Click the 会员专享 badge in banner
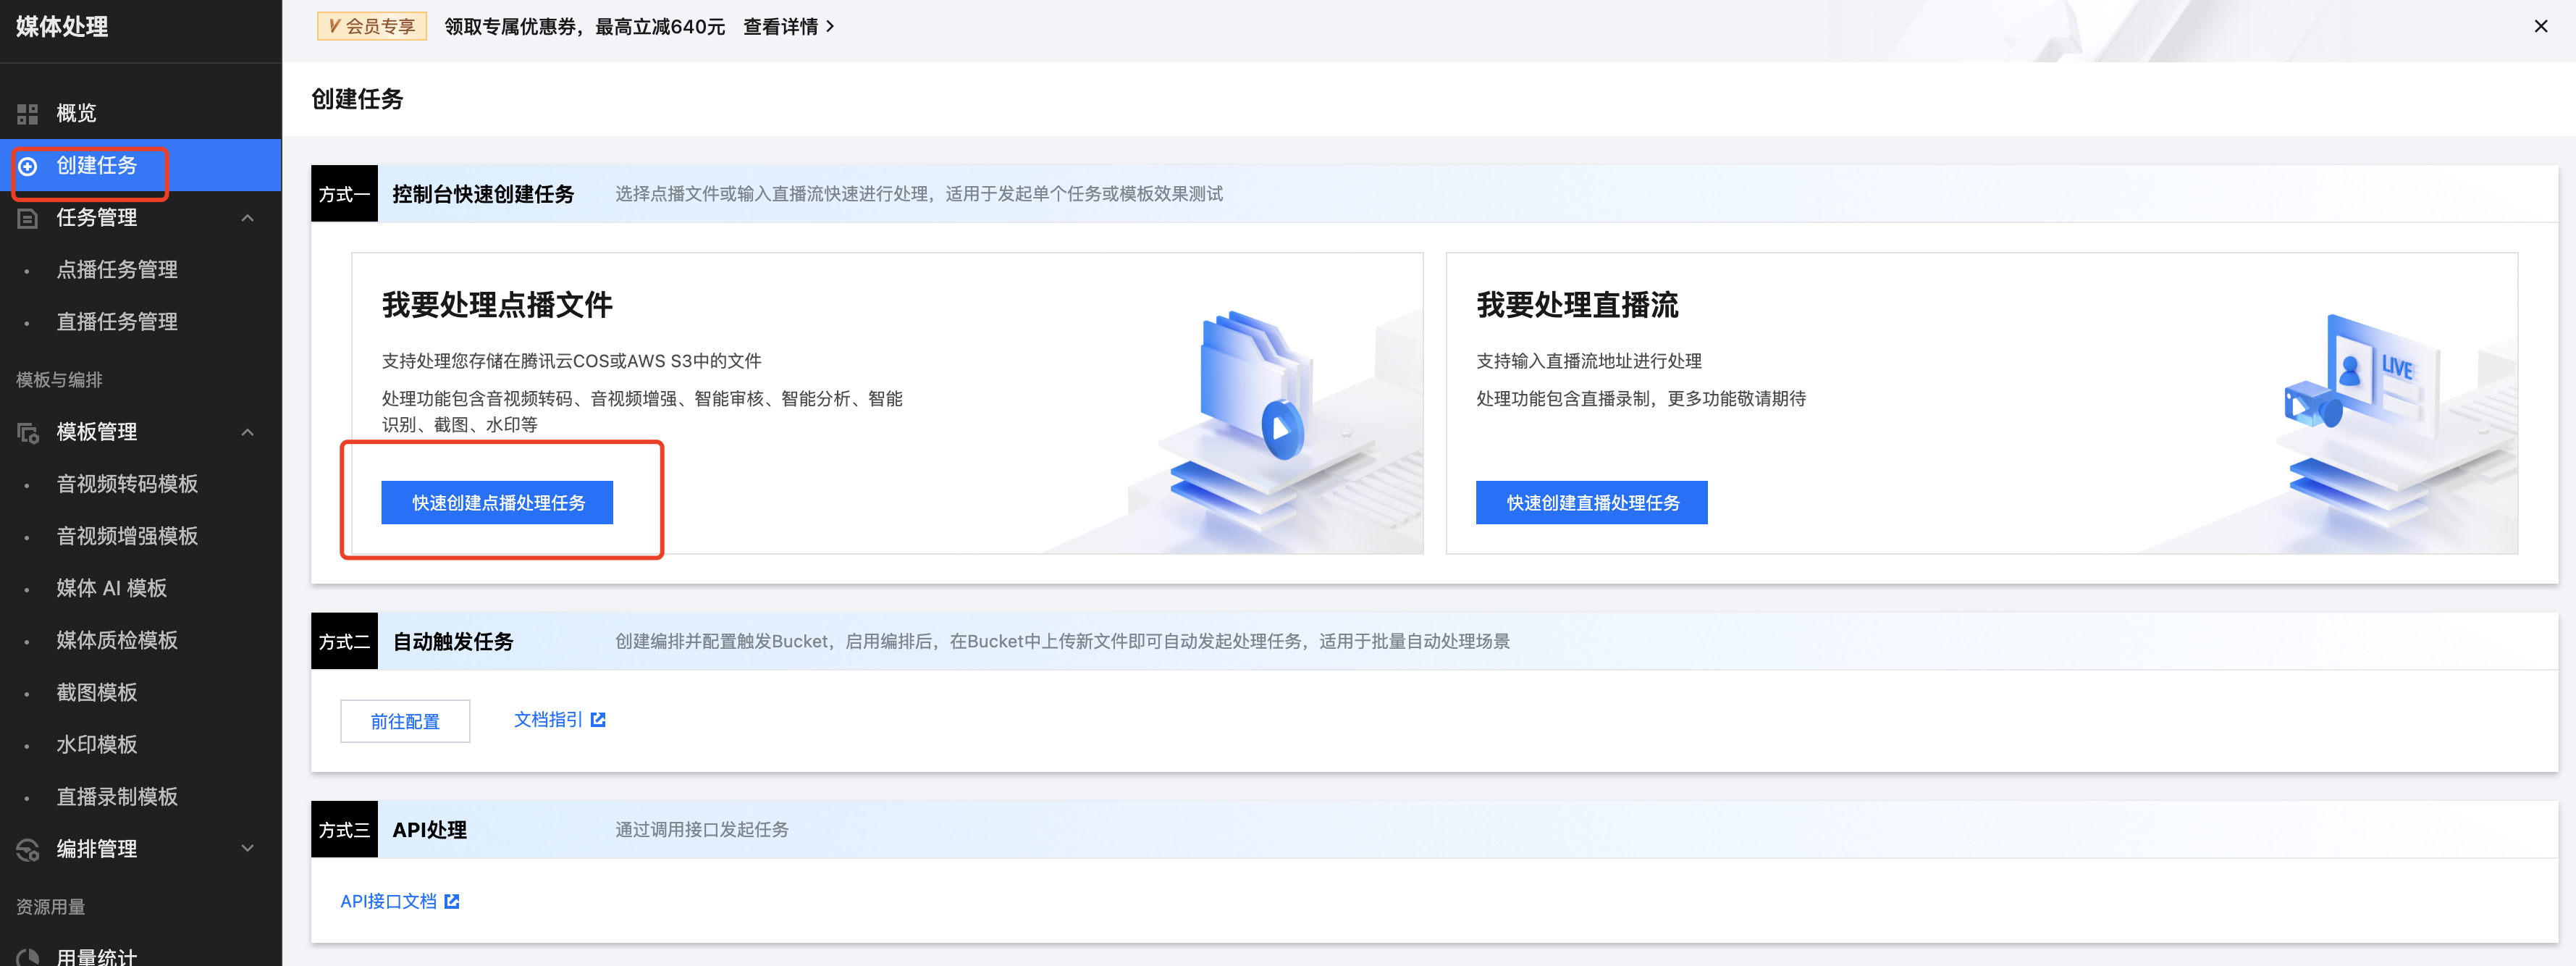Image resolution: width=2576 pixels, height=966 pixels. (371, 27)
